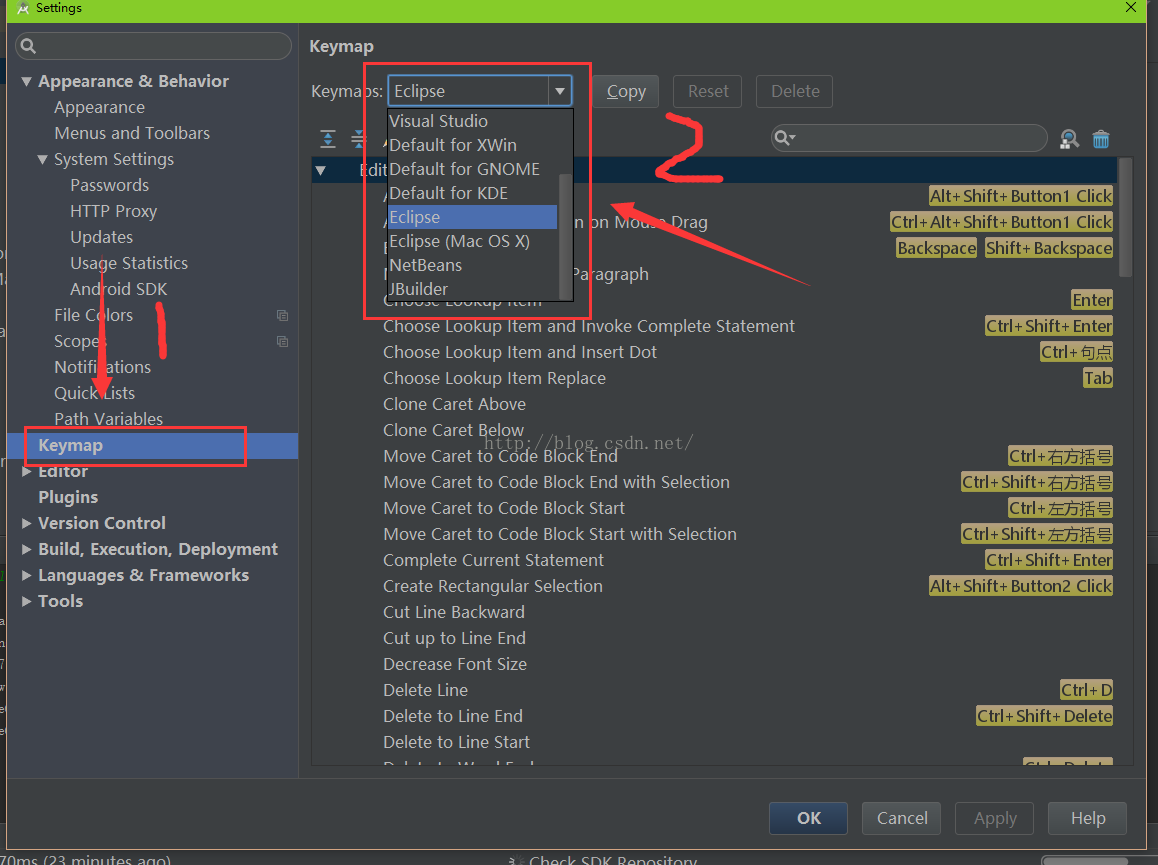Click the Reset button

pos(708,91)
